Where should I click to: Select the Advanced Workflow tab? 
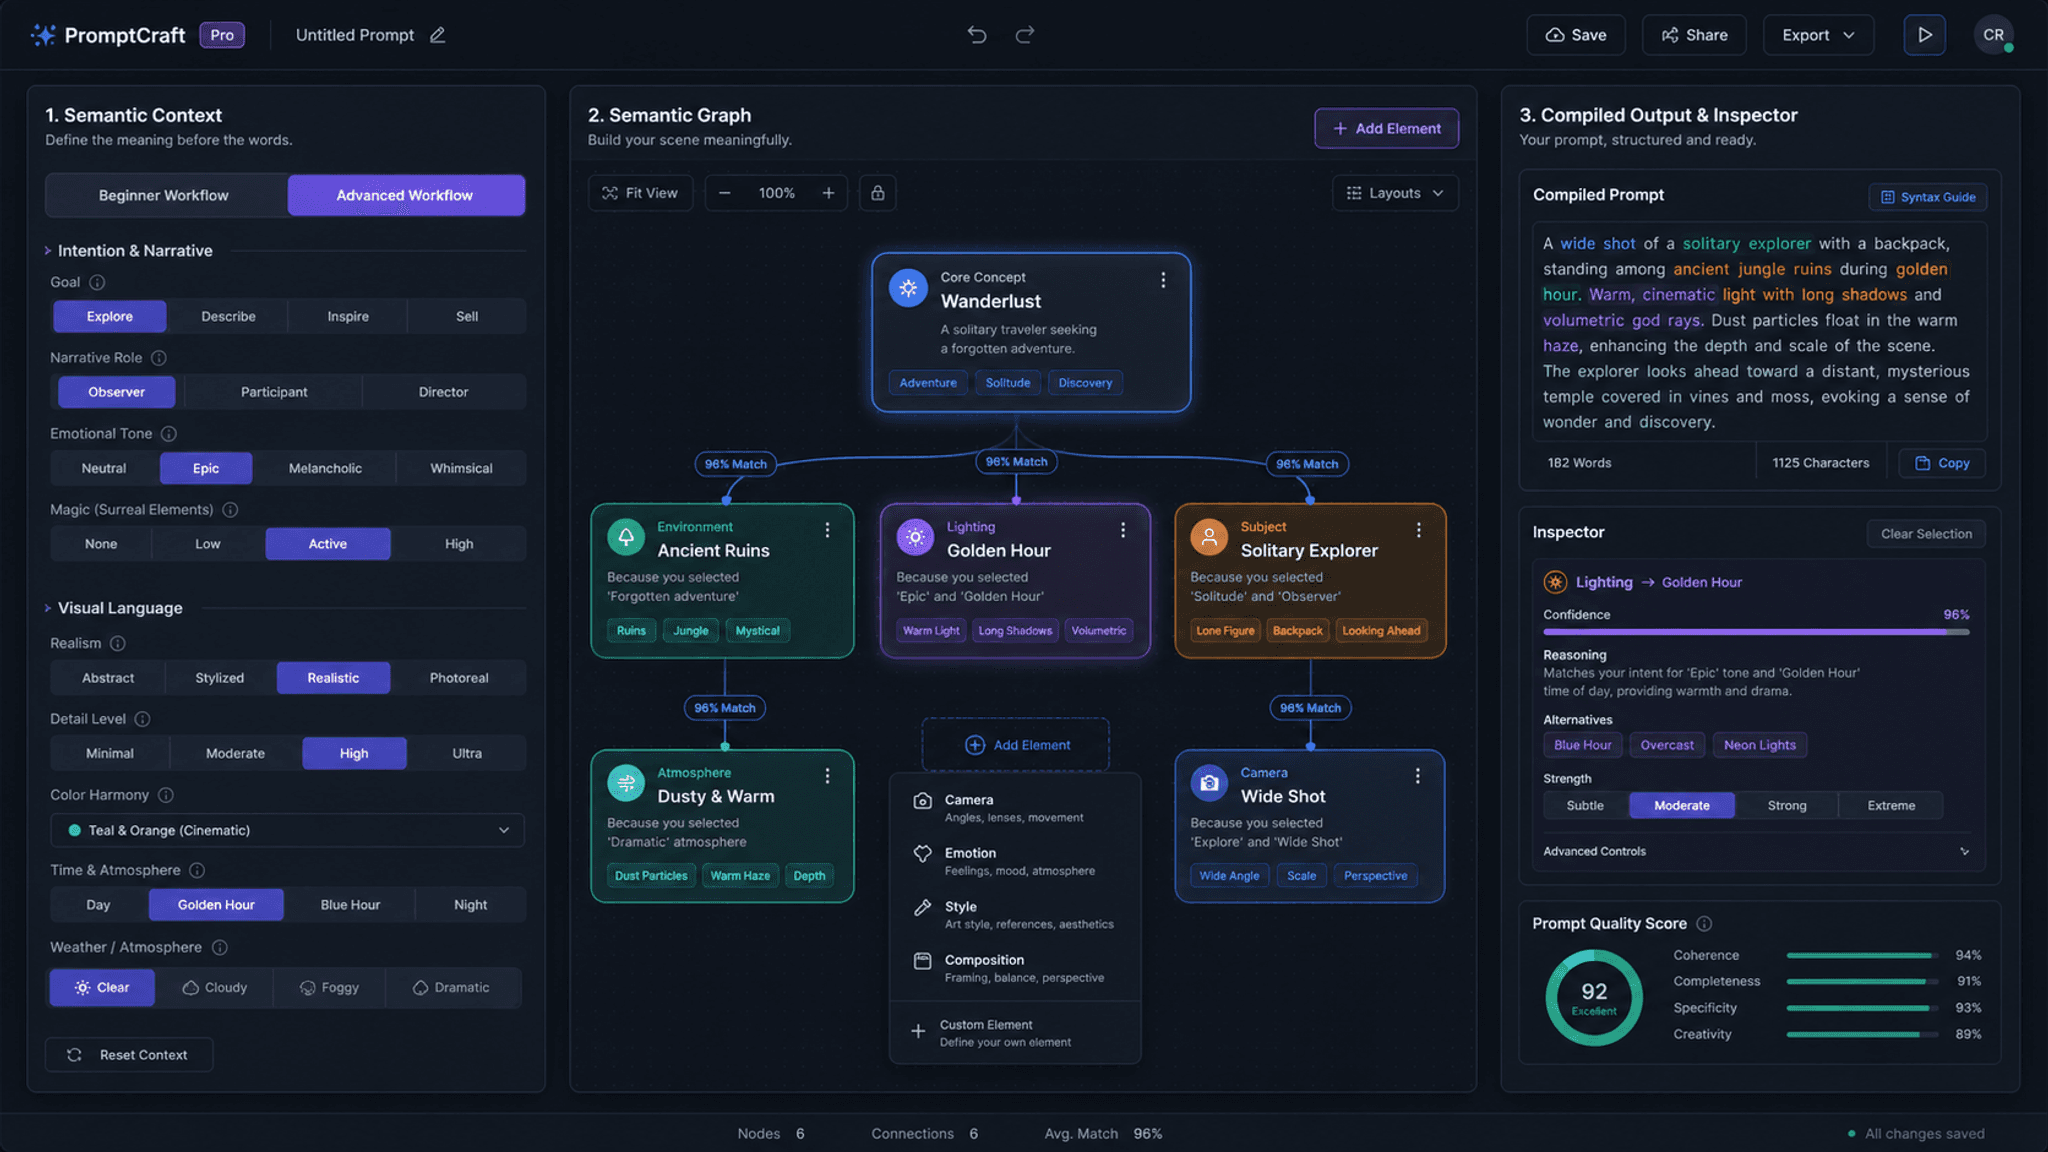[x=405, y=195]
